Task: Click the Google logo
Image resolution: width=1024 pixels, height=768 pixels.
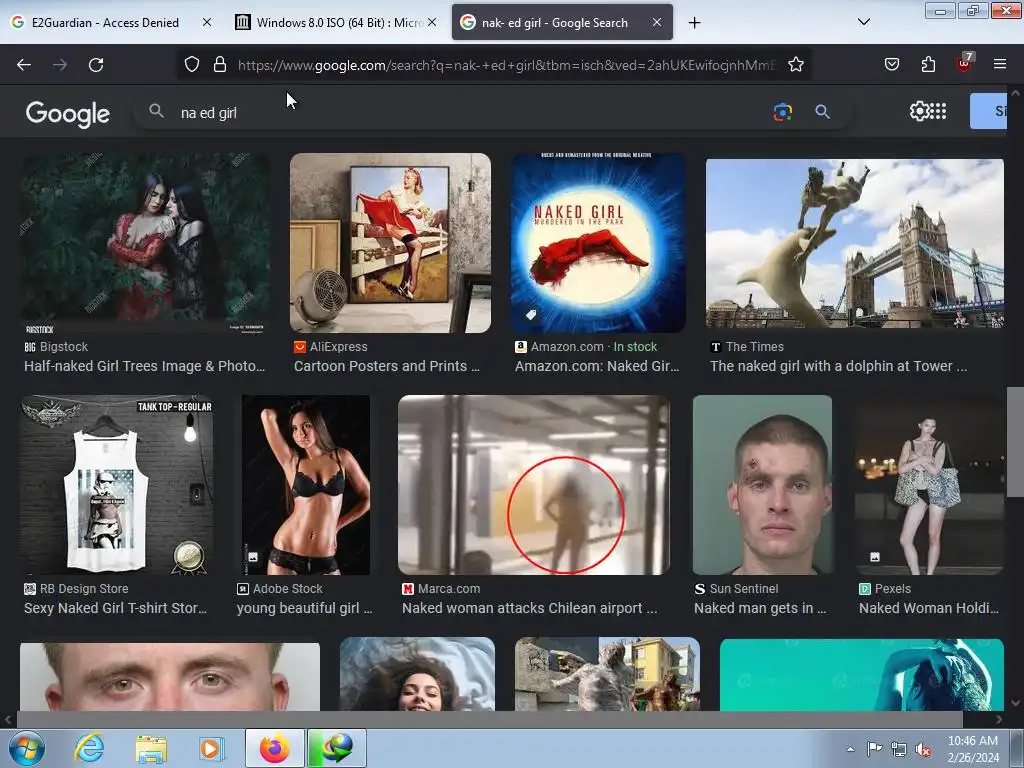Action: coord(67,114)
